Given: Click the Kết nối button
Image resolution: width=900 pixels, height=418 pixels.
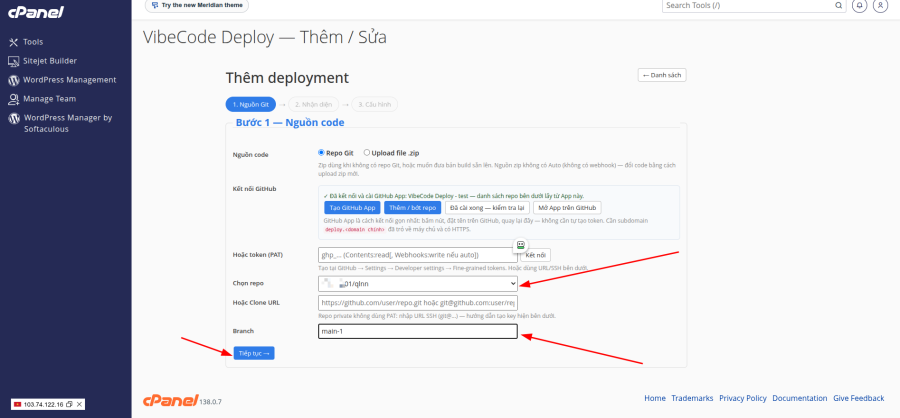Looking at the screenshot, I should [x=536, y=255].
